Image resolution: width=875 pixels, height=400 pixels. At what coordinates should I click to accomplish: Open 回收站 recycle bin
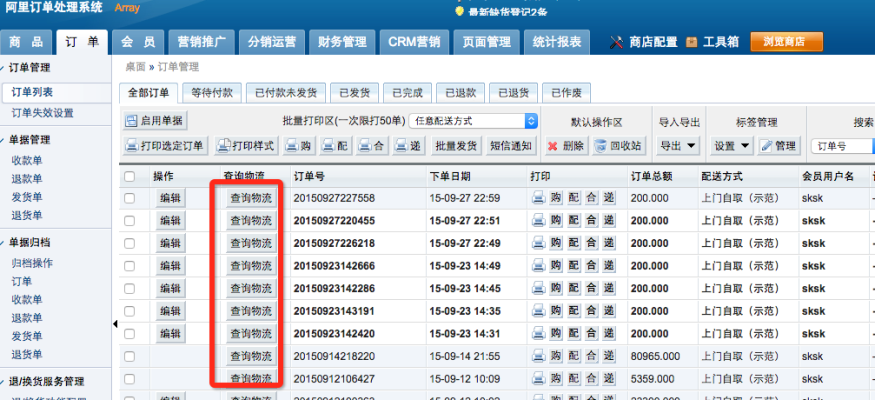(x=618, y=145)
